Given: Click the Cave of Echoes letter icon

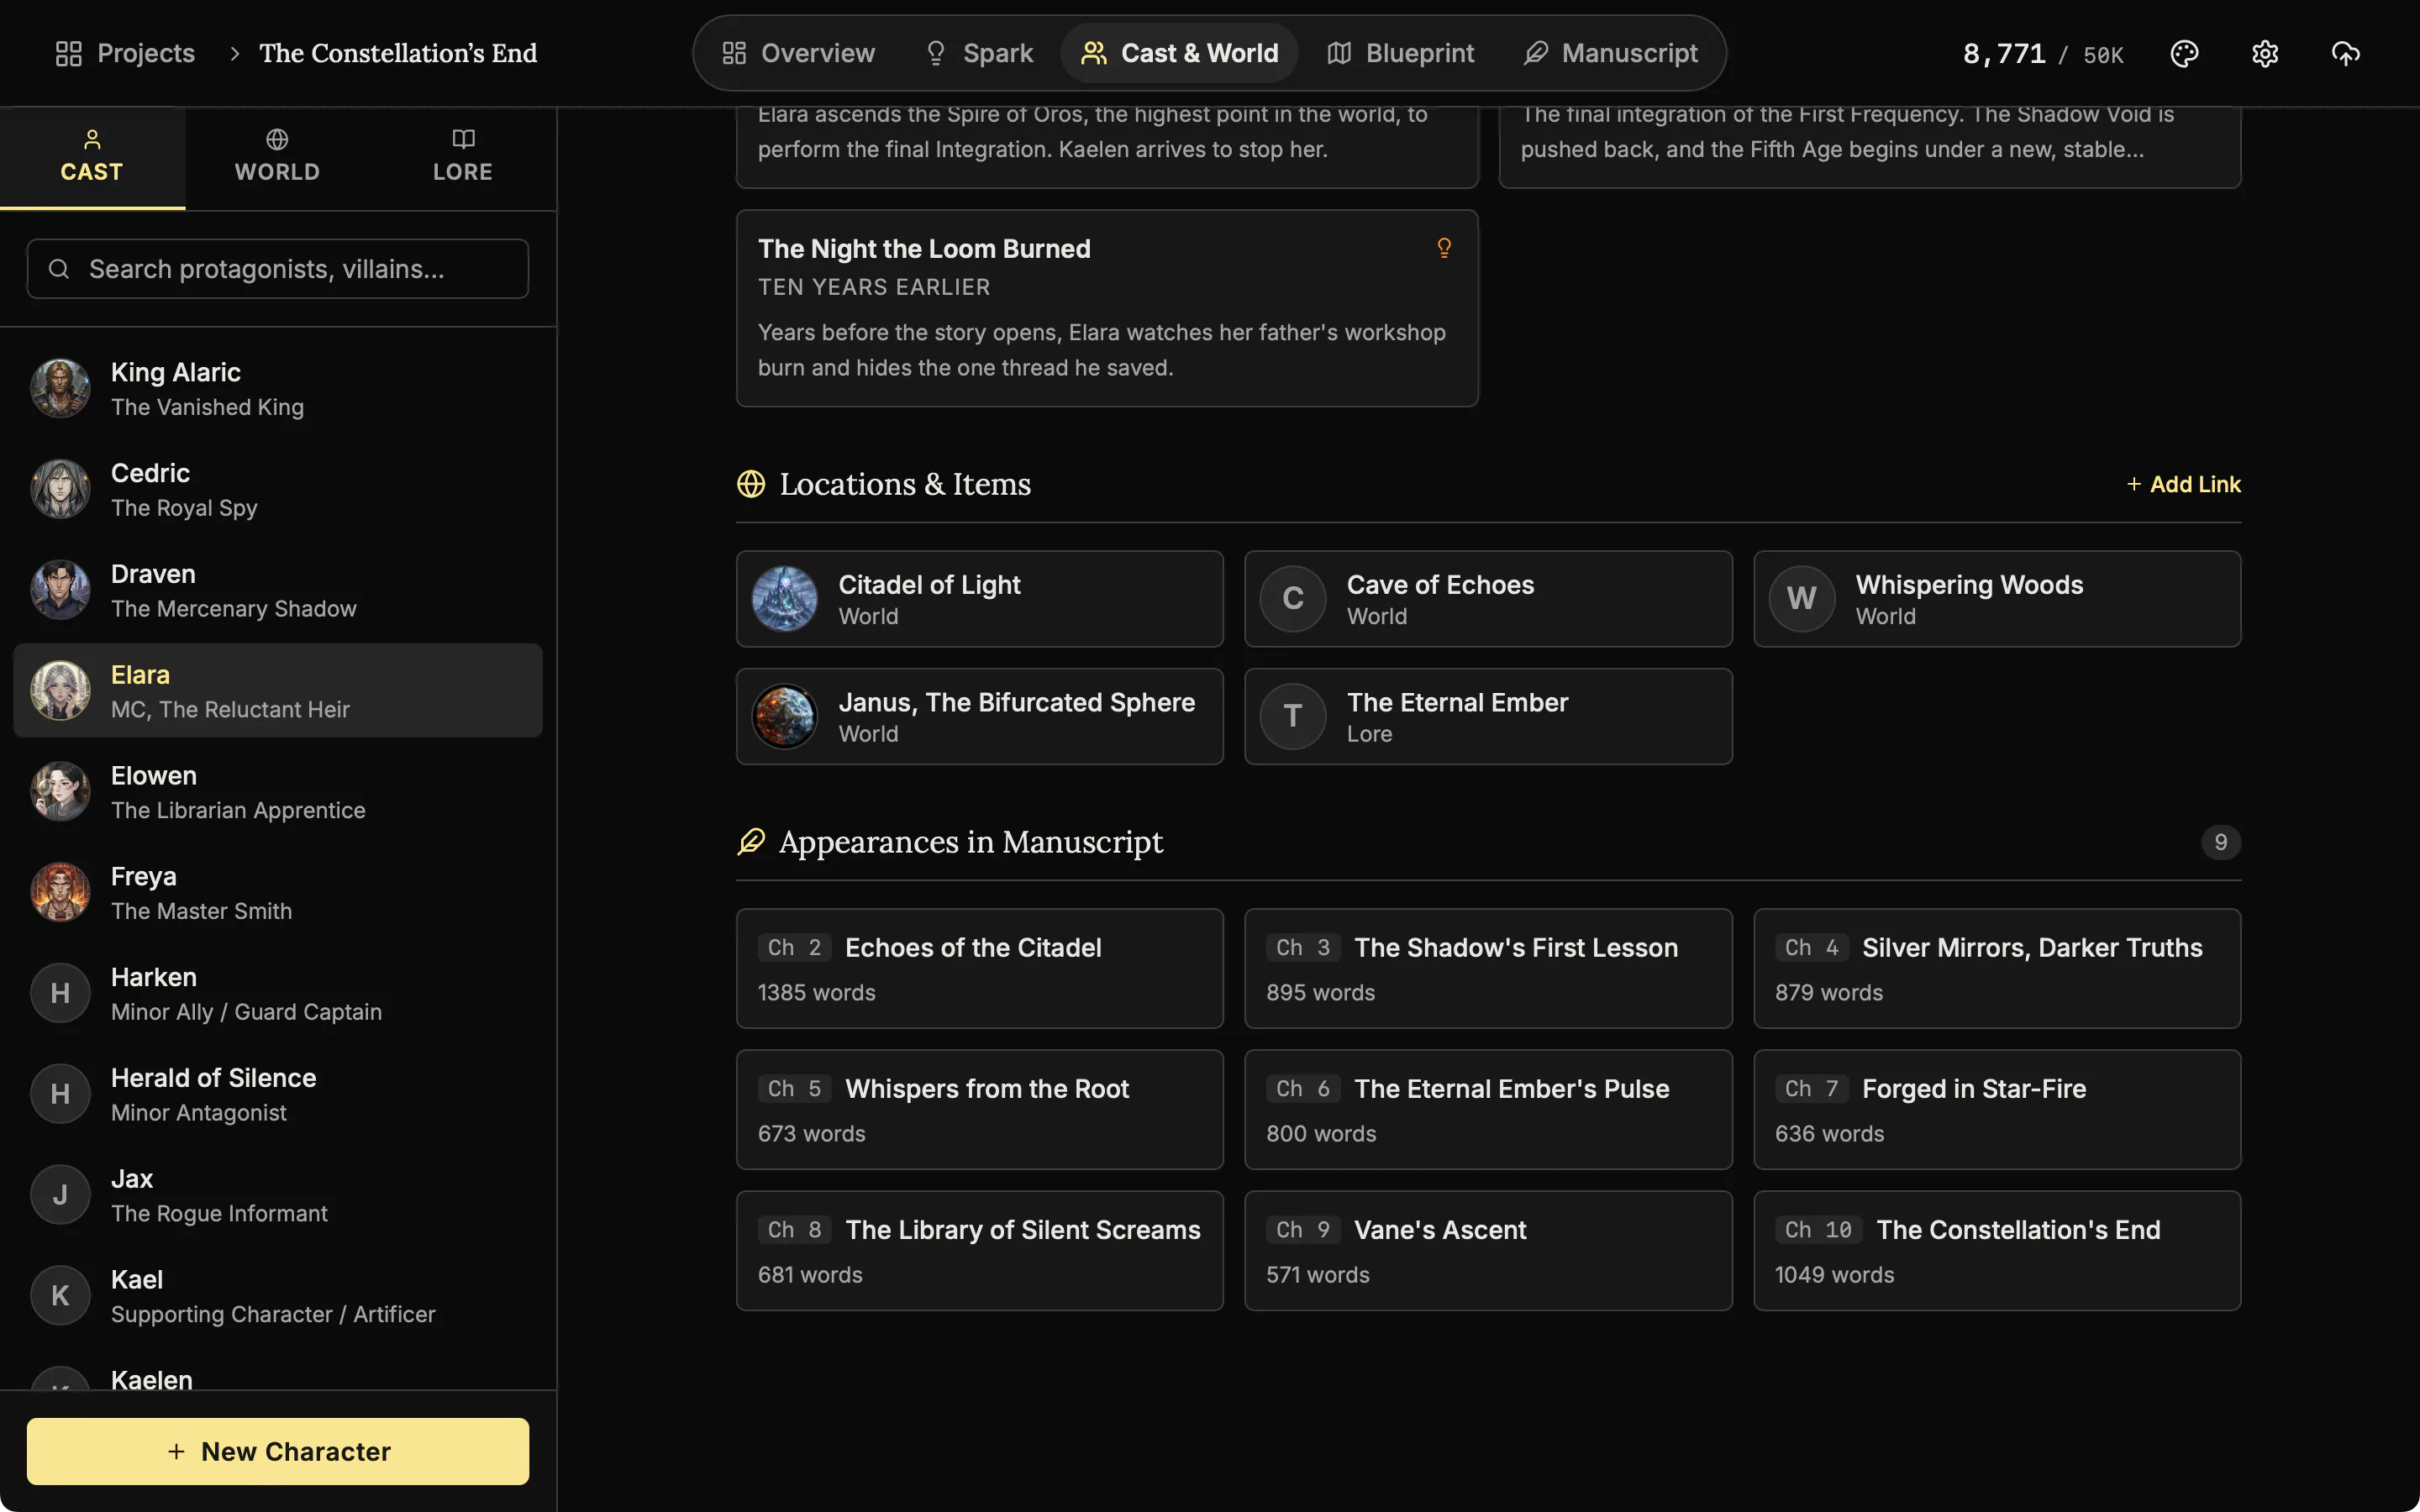Looking at the screenshot, I should pos(1293,599).
